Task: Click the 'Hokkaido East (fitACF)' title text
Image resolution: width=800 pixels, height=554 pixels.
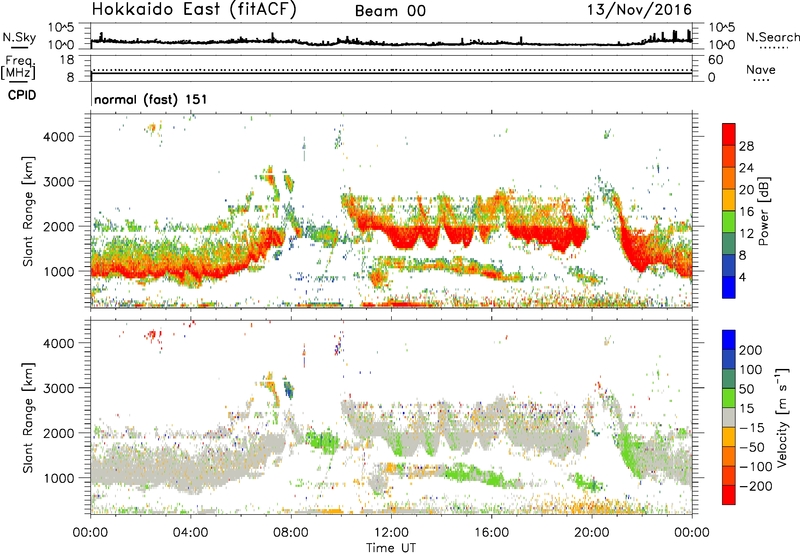Action: (194, 10)
